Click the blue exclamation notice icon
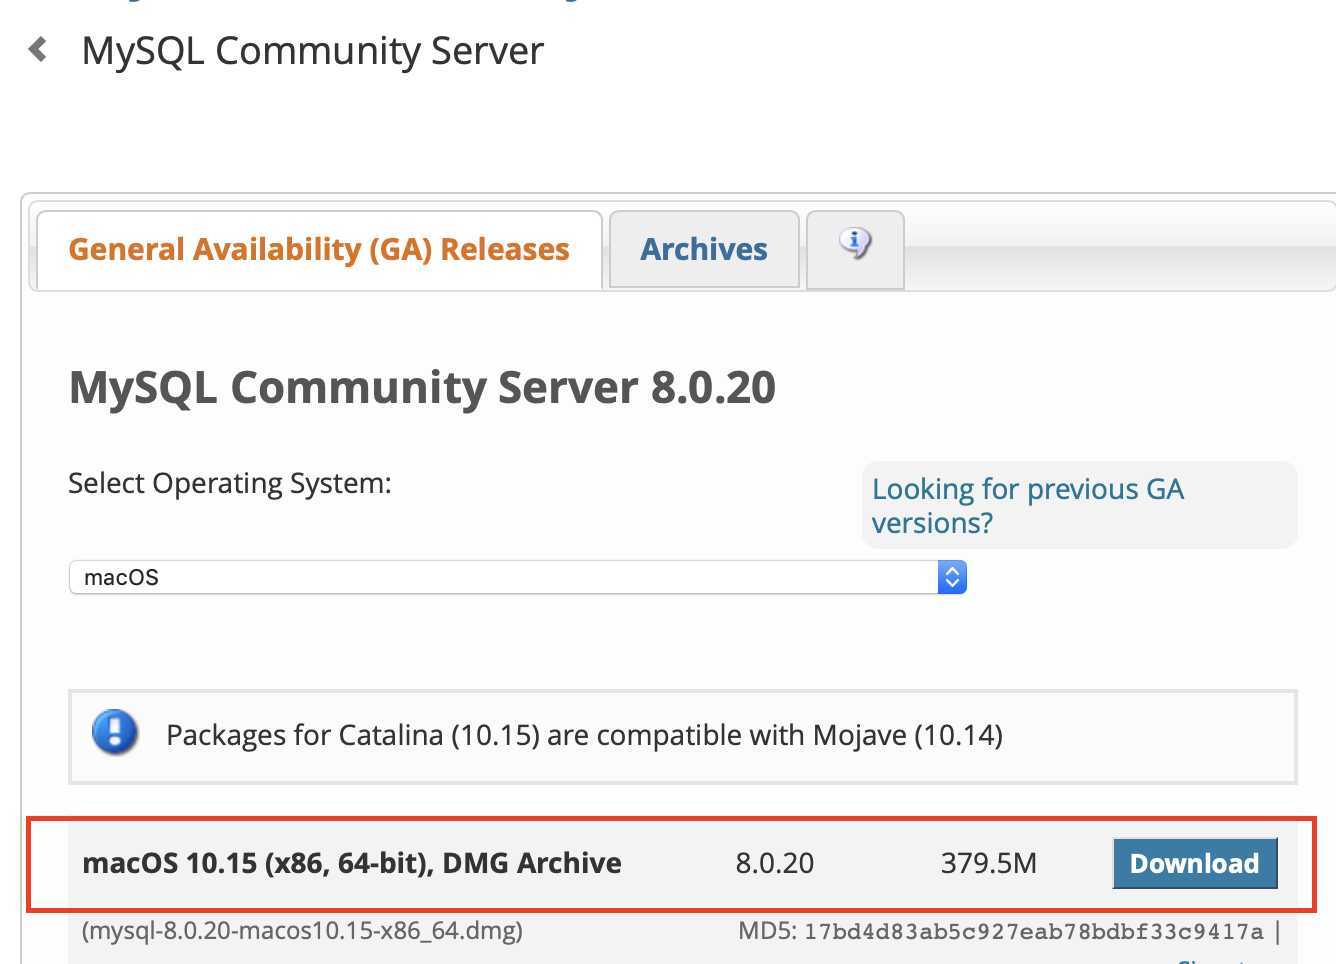 click(x=115, y=732)
